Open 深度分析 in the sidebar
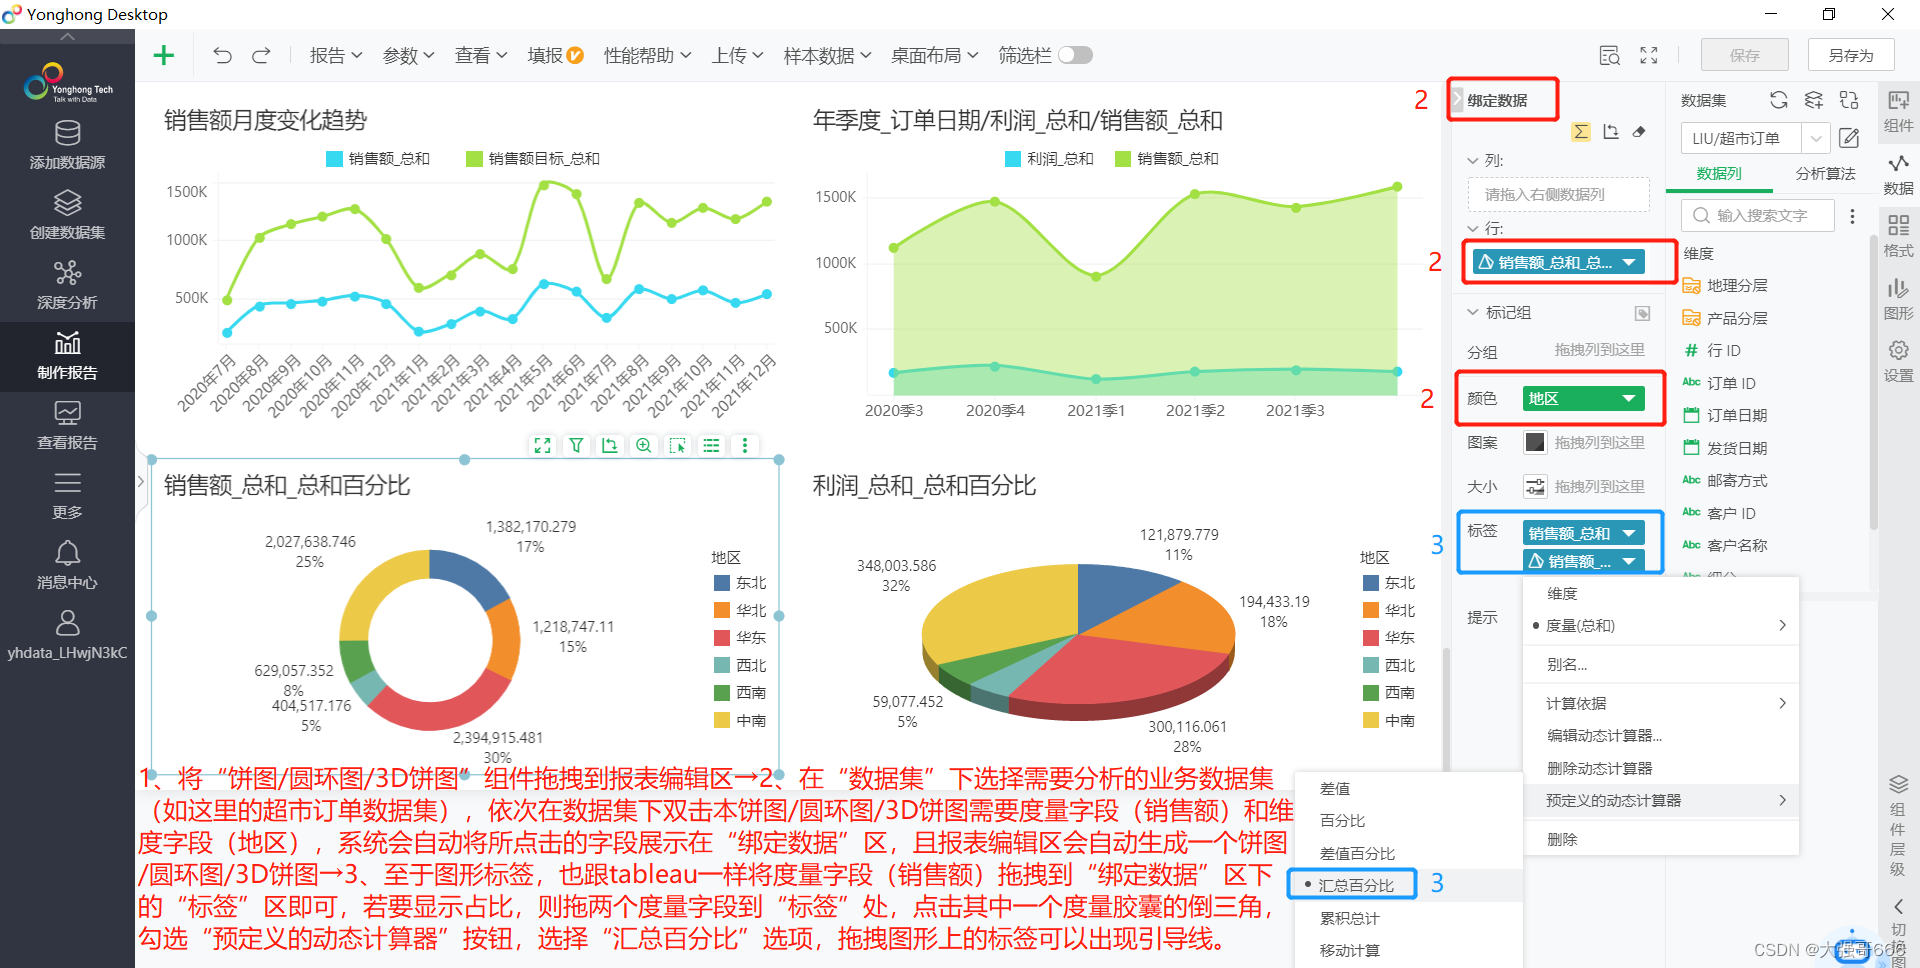1920x968 pixels. click(67, 285)
